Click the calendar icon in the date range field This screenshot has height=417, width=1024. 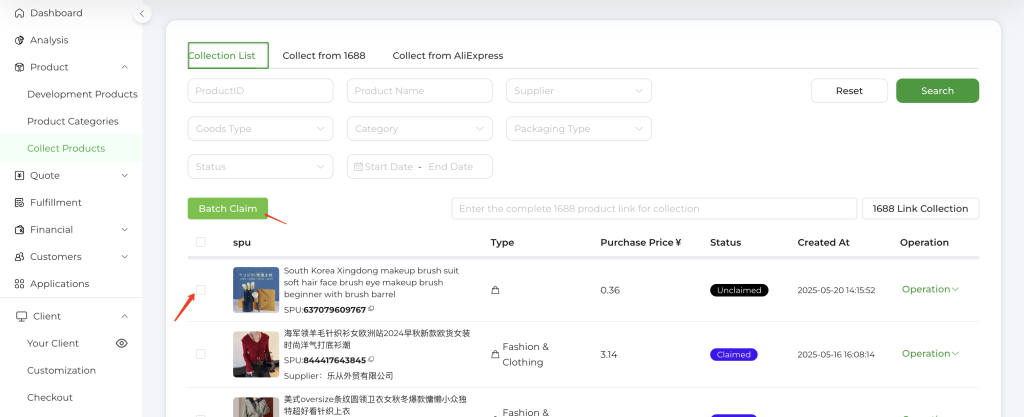pyautogui.click(x=357, y=167)
